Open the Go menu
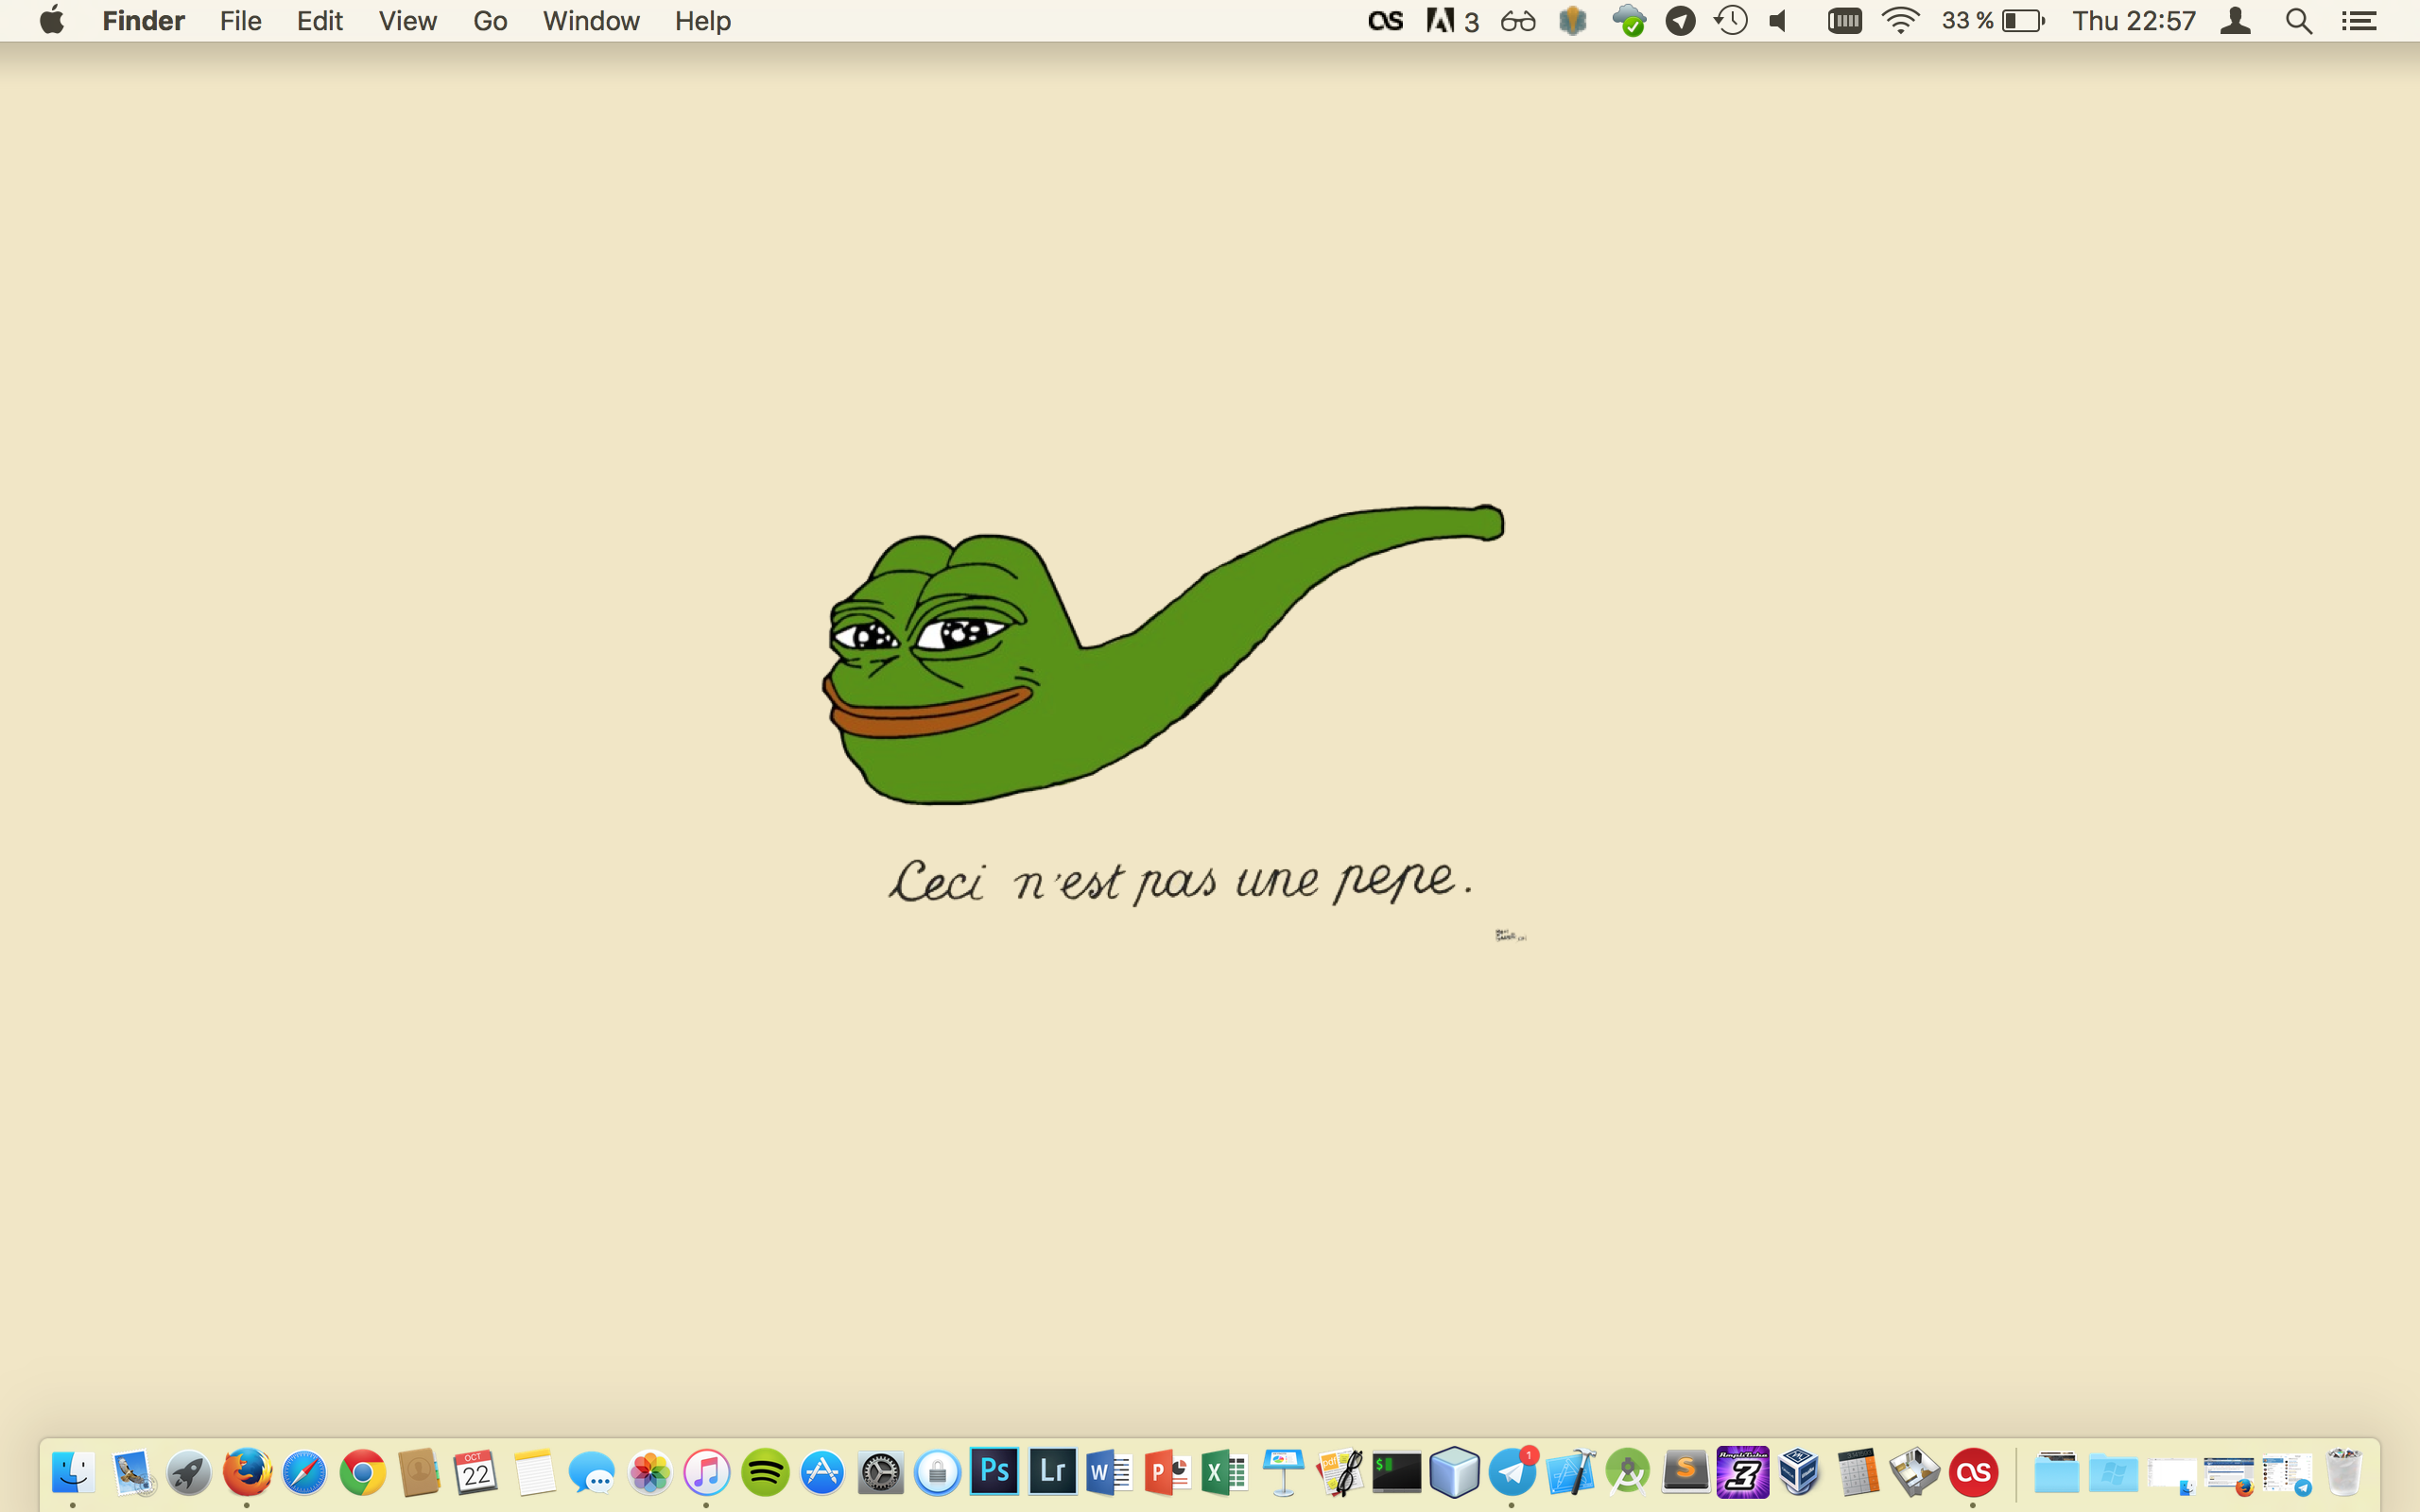Screen dimensions: 2420x1512 pyautogui.click(x=490, y=20)
